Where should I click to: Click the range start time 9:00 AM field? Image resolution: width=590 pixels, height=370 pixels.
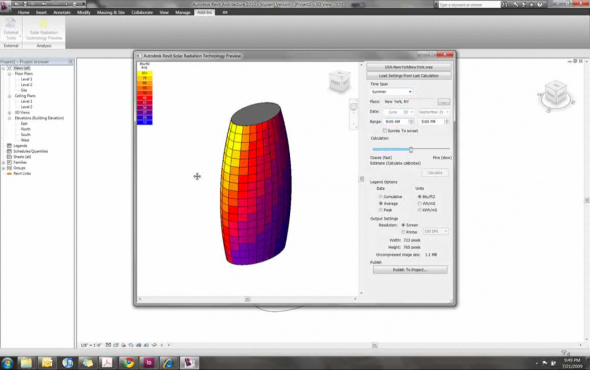coord(396,122)
